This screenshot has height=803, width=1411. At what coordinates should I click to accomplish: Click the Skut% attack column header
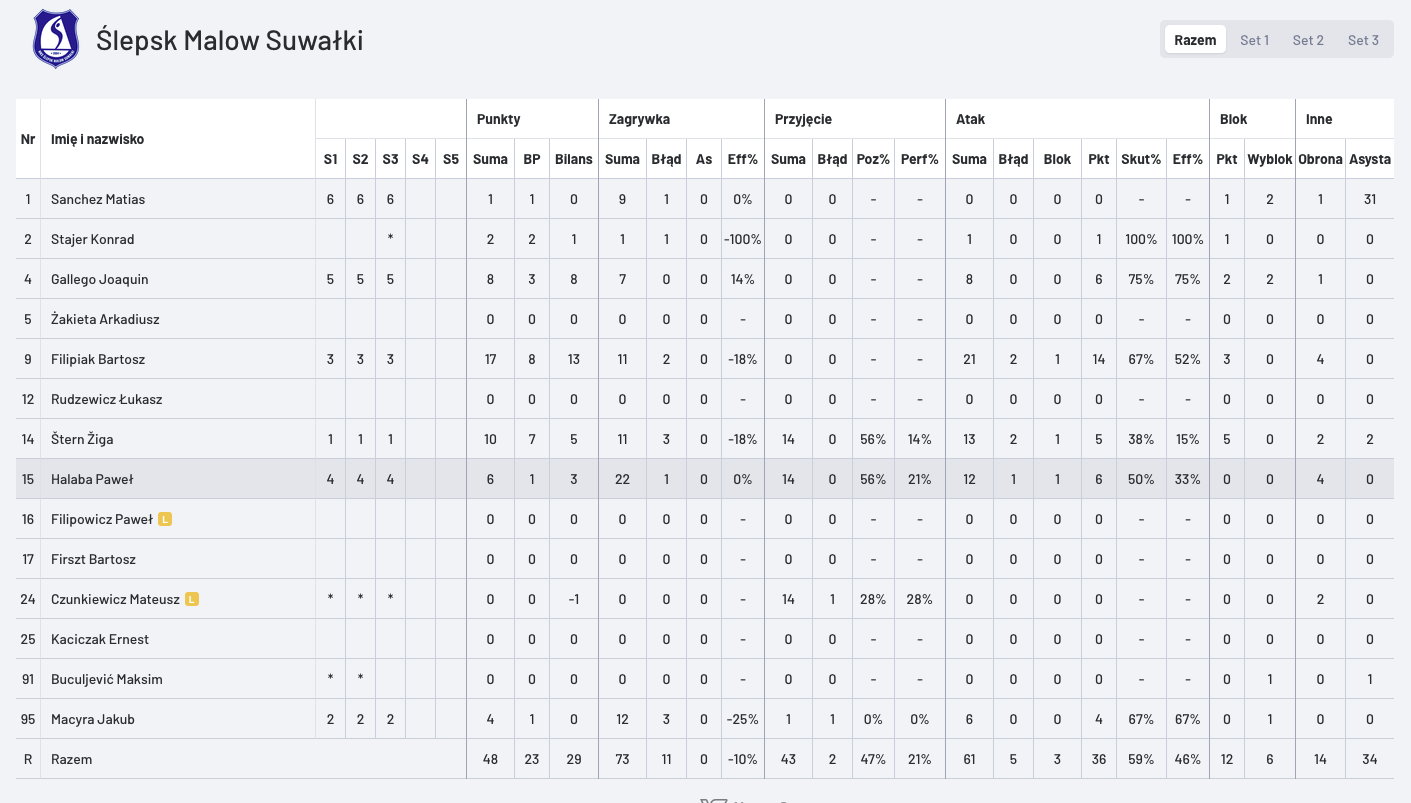(x=1141, y=159)
